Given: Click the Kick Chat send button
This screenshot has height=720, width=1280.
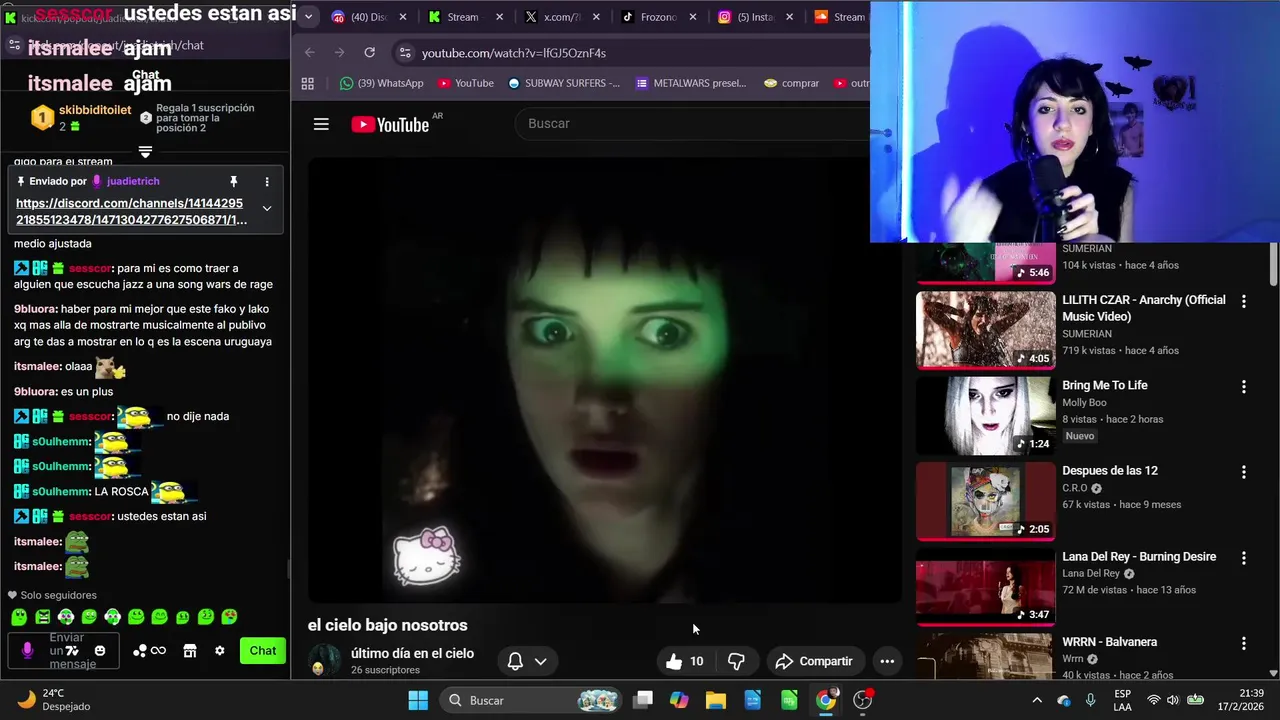Looking at the screenshot, I should pos(263,650).
